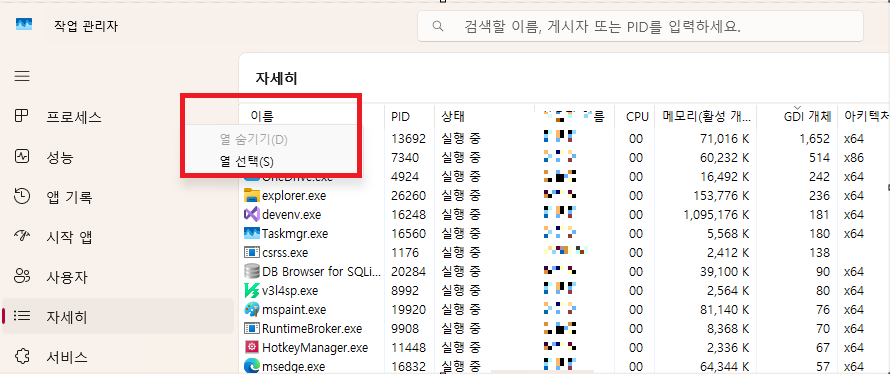Screen dimensions: 890x374
Task: Click the explorer.exe folder icon
Action: [x=251, y=196]
